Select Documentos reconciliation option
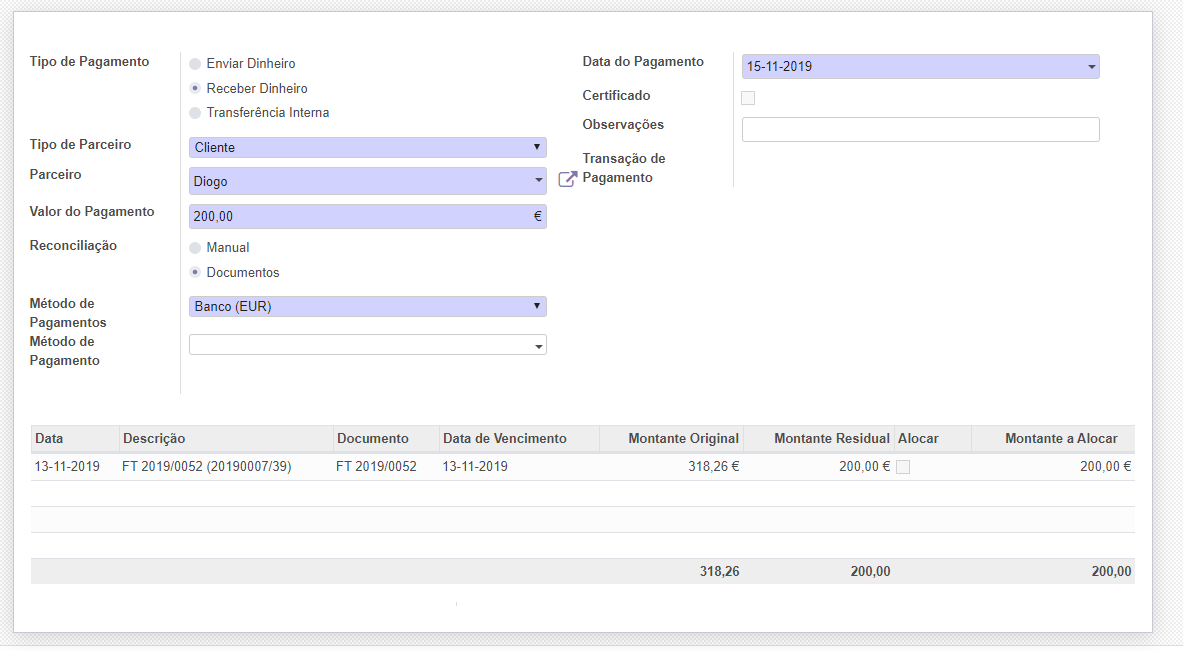Viewport: 1183px width, 651px height. coord(195,273)
